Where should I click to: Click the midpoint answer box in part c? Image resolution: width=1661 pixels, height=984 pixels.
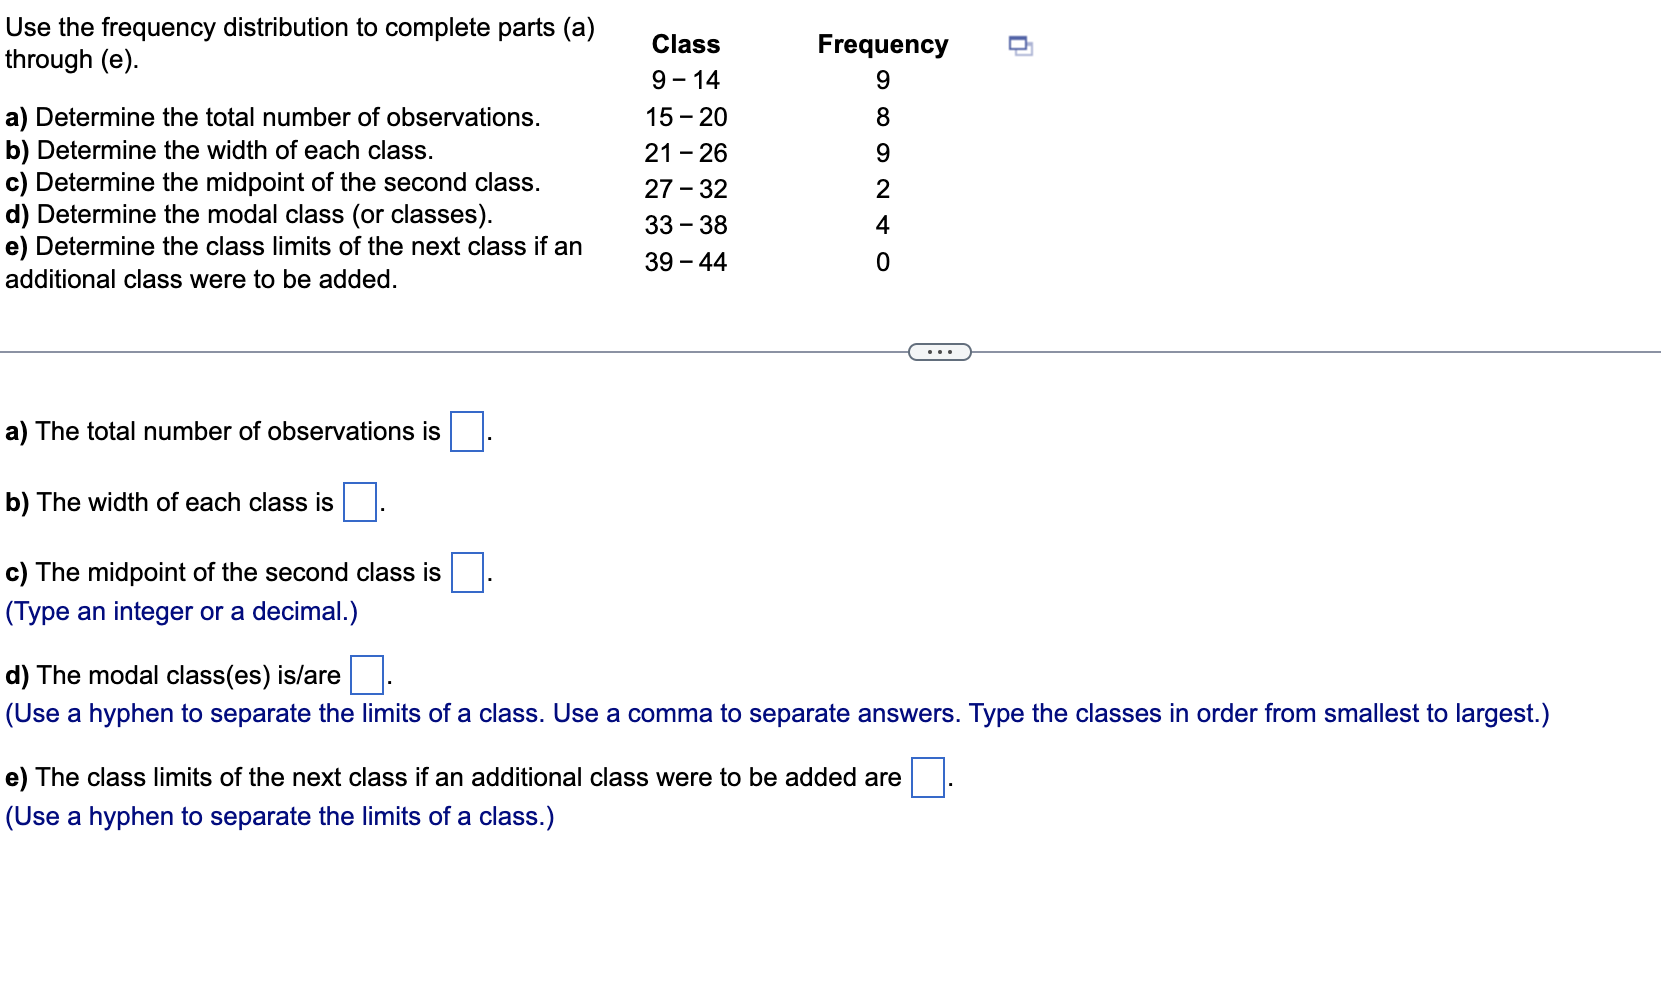coord(465,574)
